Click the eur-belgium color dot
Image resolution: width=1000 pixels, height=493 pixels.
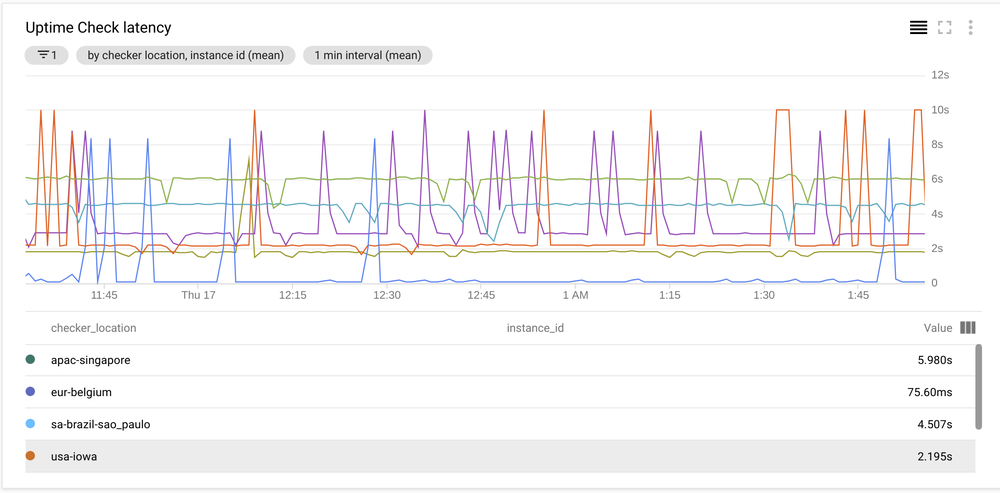(31, 392)
